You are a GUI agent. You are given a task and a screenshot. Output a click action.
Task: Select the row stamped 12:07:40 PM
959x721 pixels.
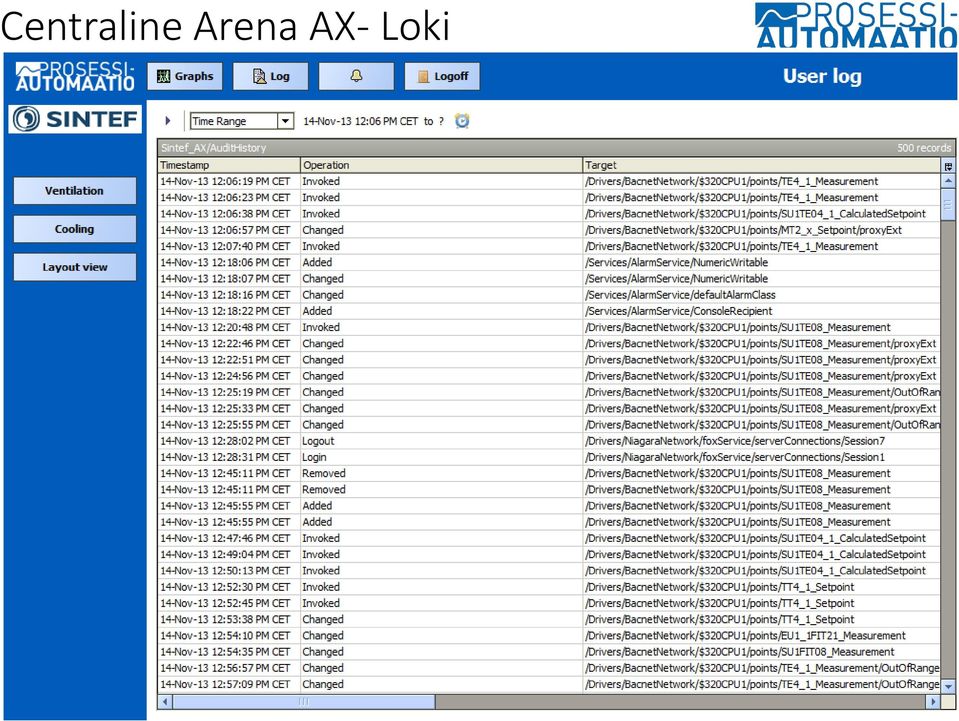coord(549,246)
